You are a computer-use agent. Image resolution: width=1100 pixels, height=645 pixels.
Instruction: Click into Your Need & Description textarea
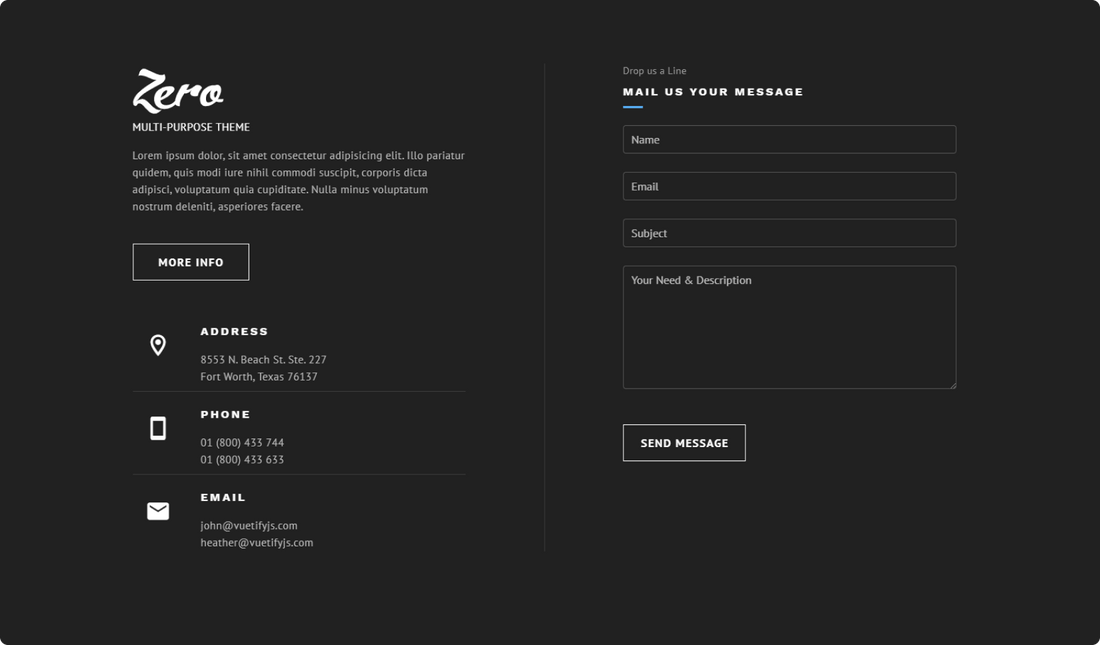point(789,327)
